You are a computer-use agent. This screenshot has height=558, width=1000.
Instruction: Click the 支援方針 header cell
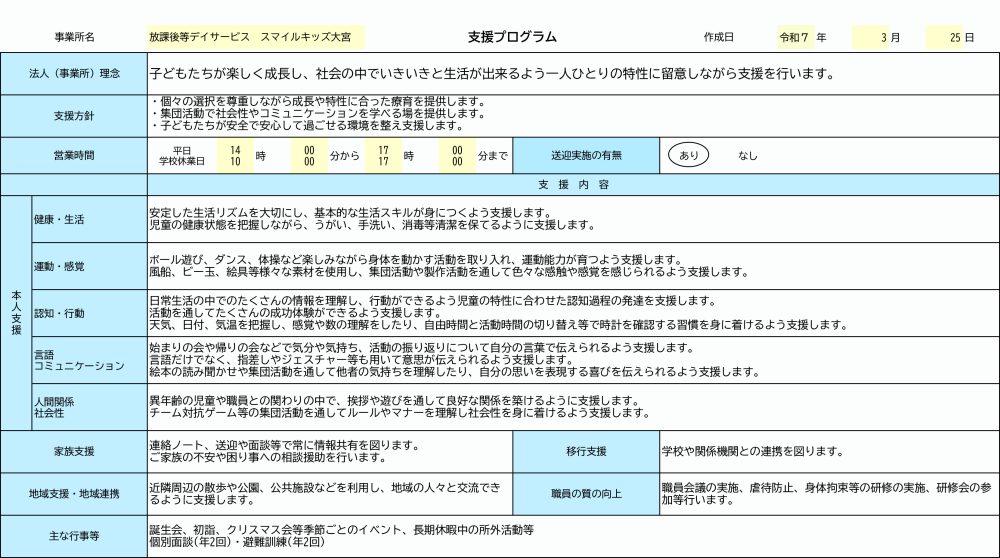(x=74, y=116)
